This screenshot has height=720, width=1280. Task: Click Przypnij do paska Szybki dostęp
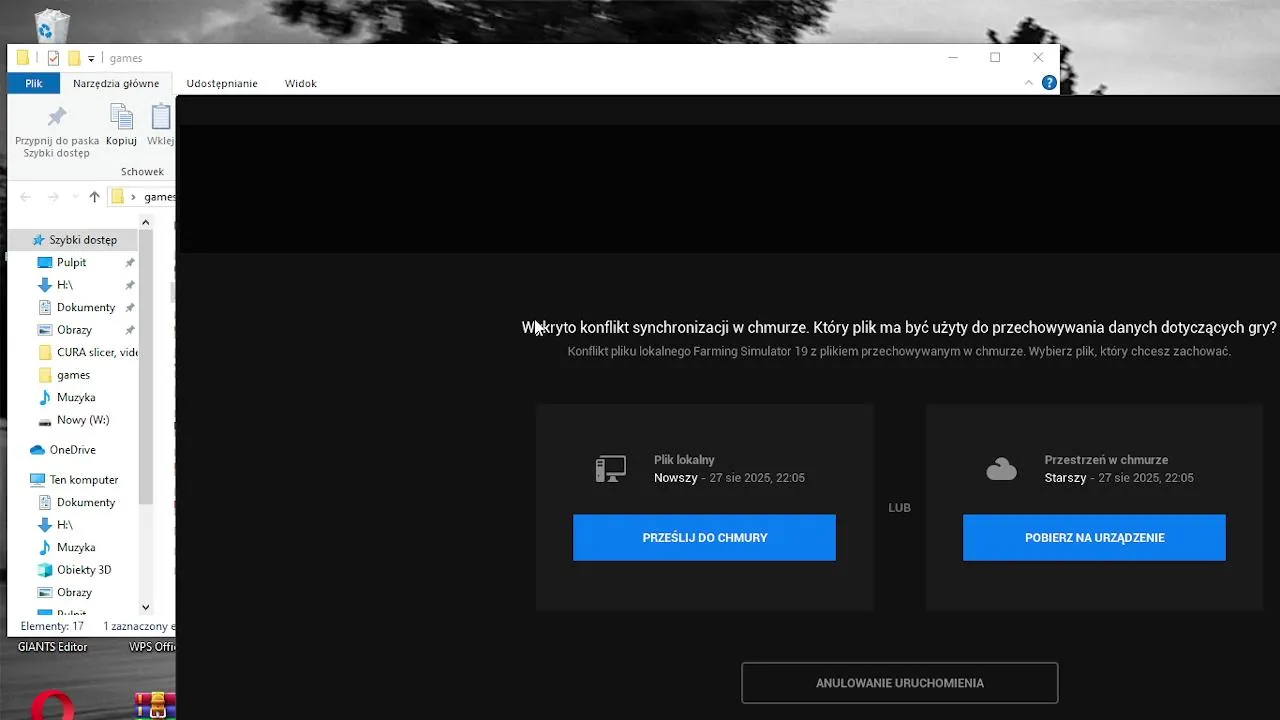pos(57,132)
